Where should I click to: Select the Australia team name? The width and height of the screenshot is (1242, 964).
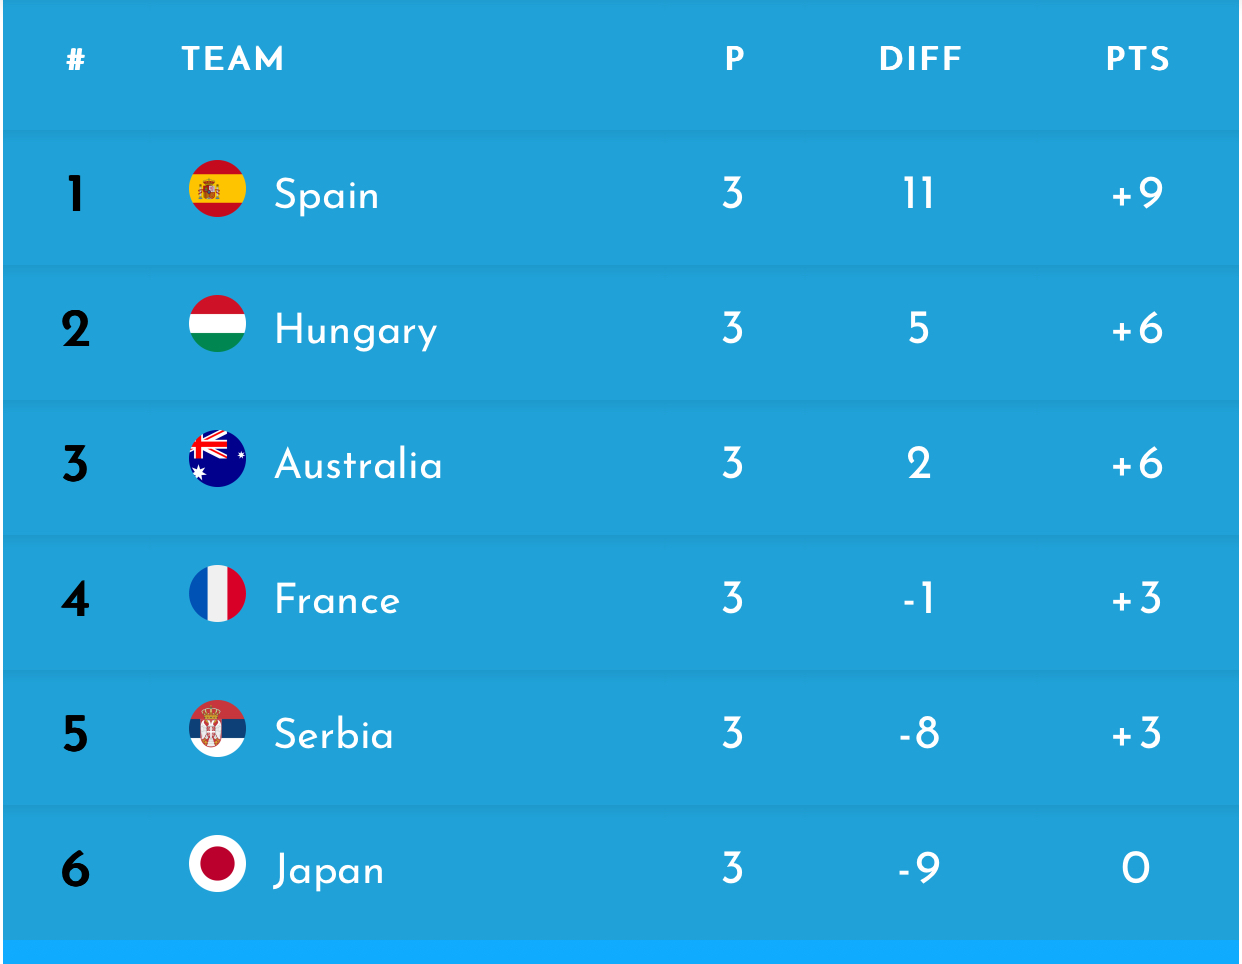pos(358,464)
